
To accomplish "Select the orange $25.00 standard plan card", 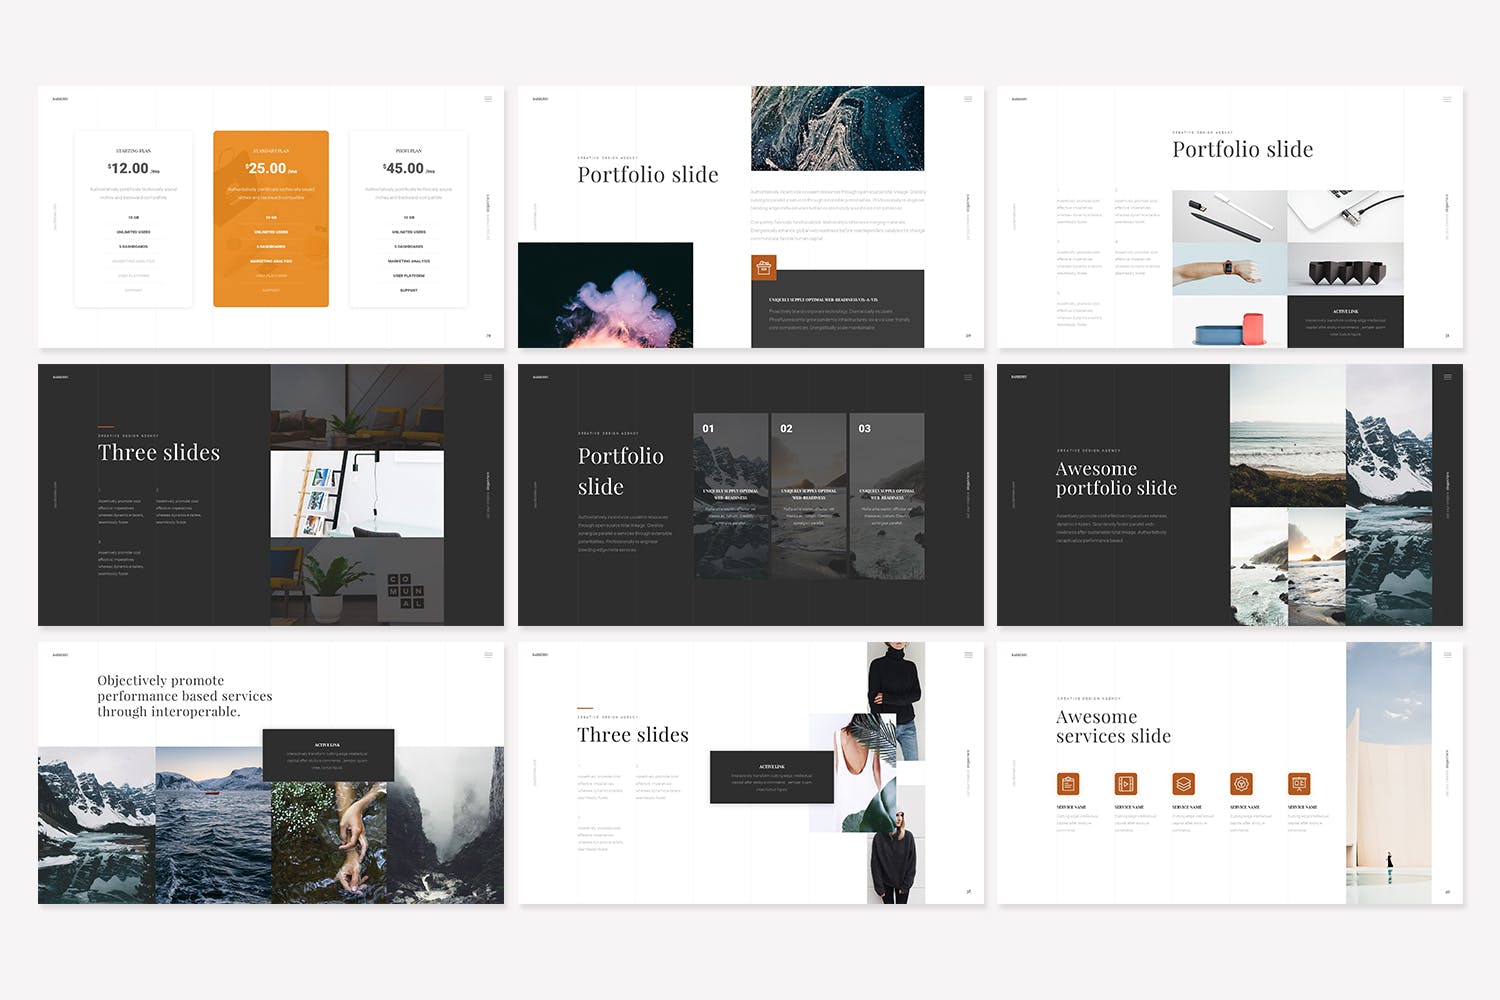I will click(271, 219).
